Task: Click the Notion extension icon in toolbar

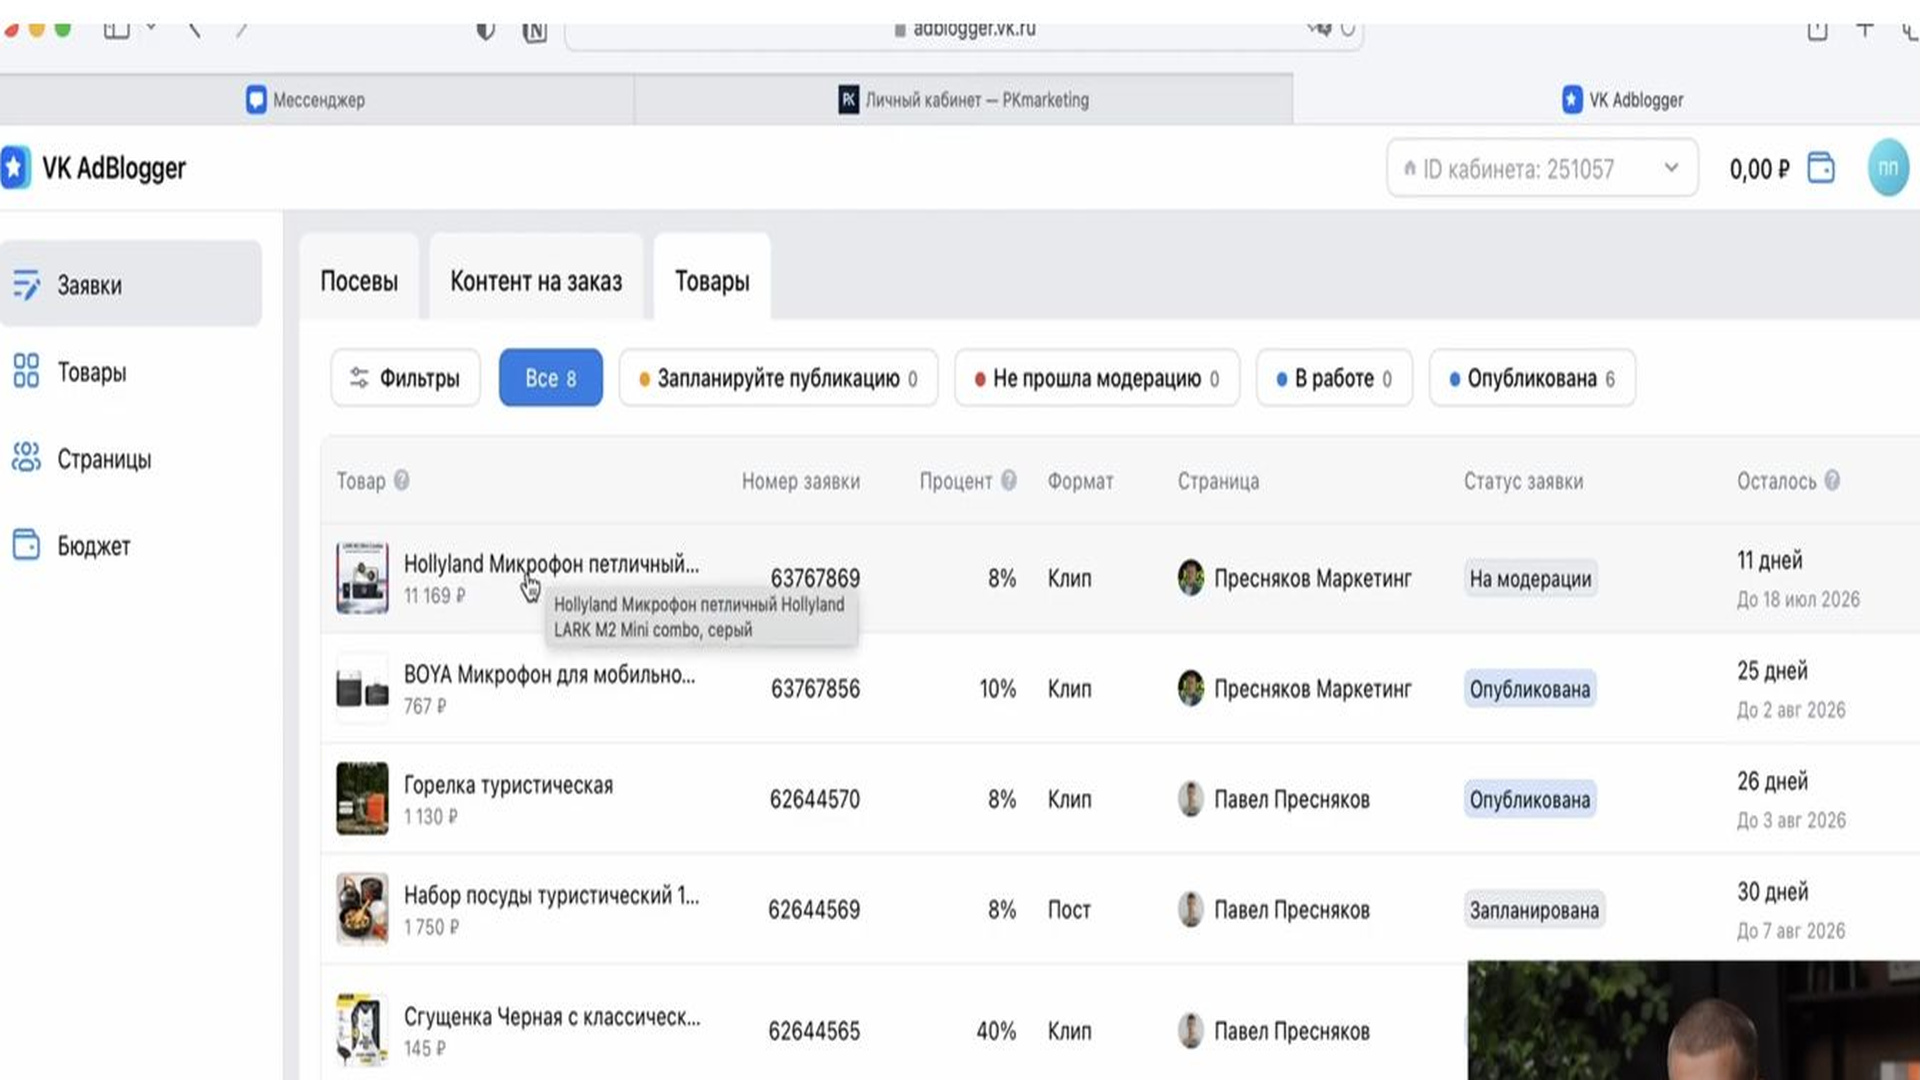Action: coord(535,31)
